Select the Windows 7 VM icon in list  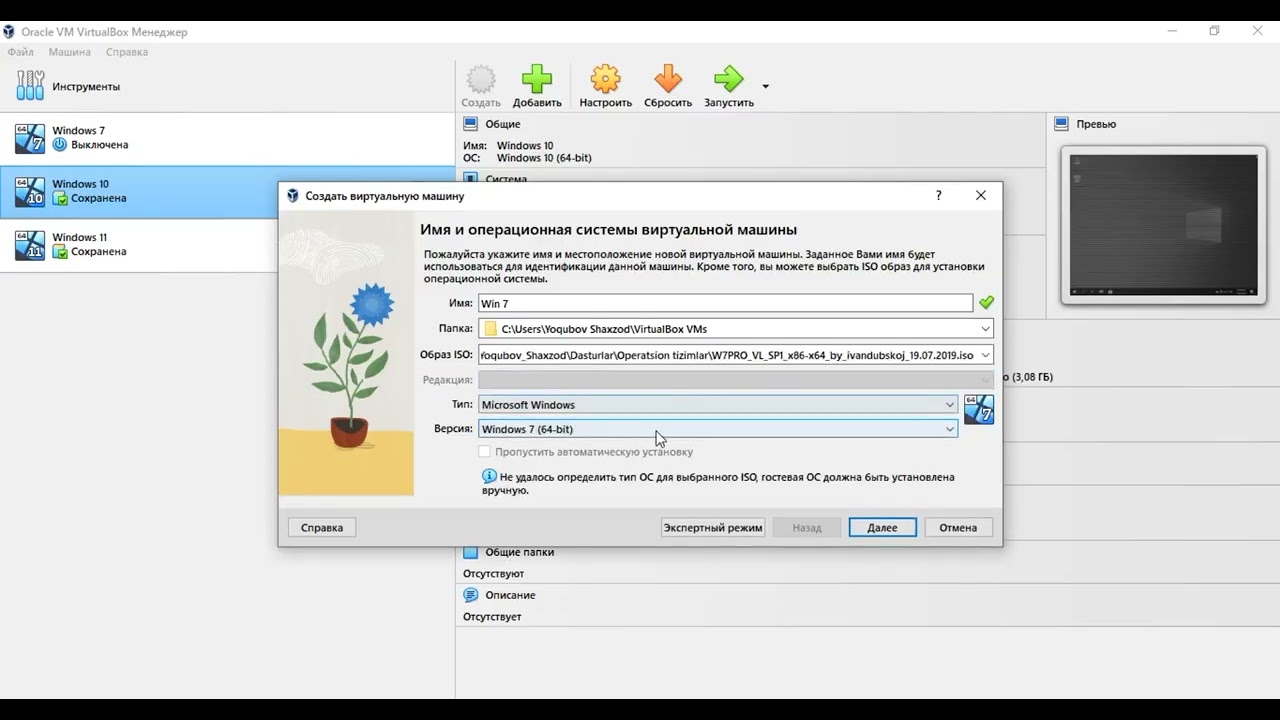(x=30, y=138)
